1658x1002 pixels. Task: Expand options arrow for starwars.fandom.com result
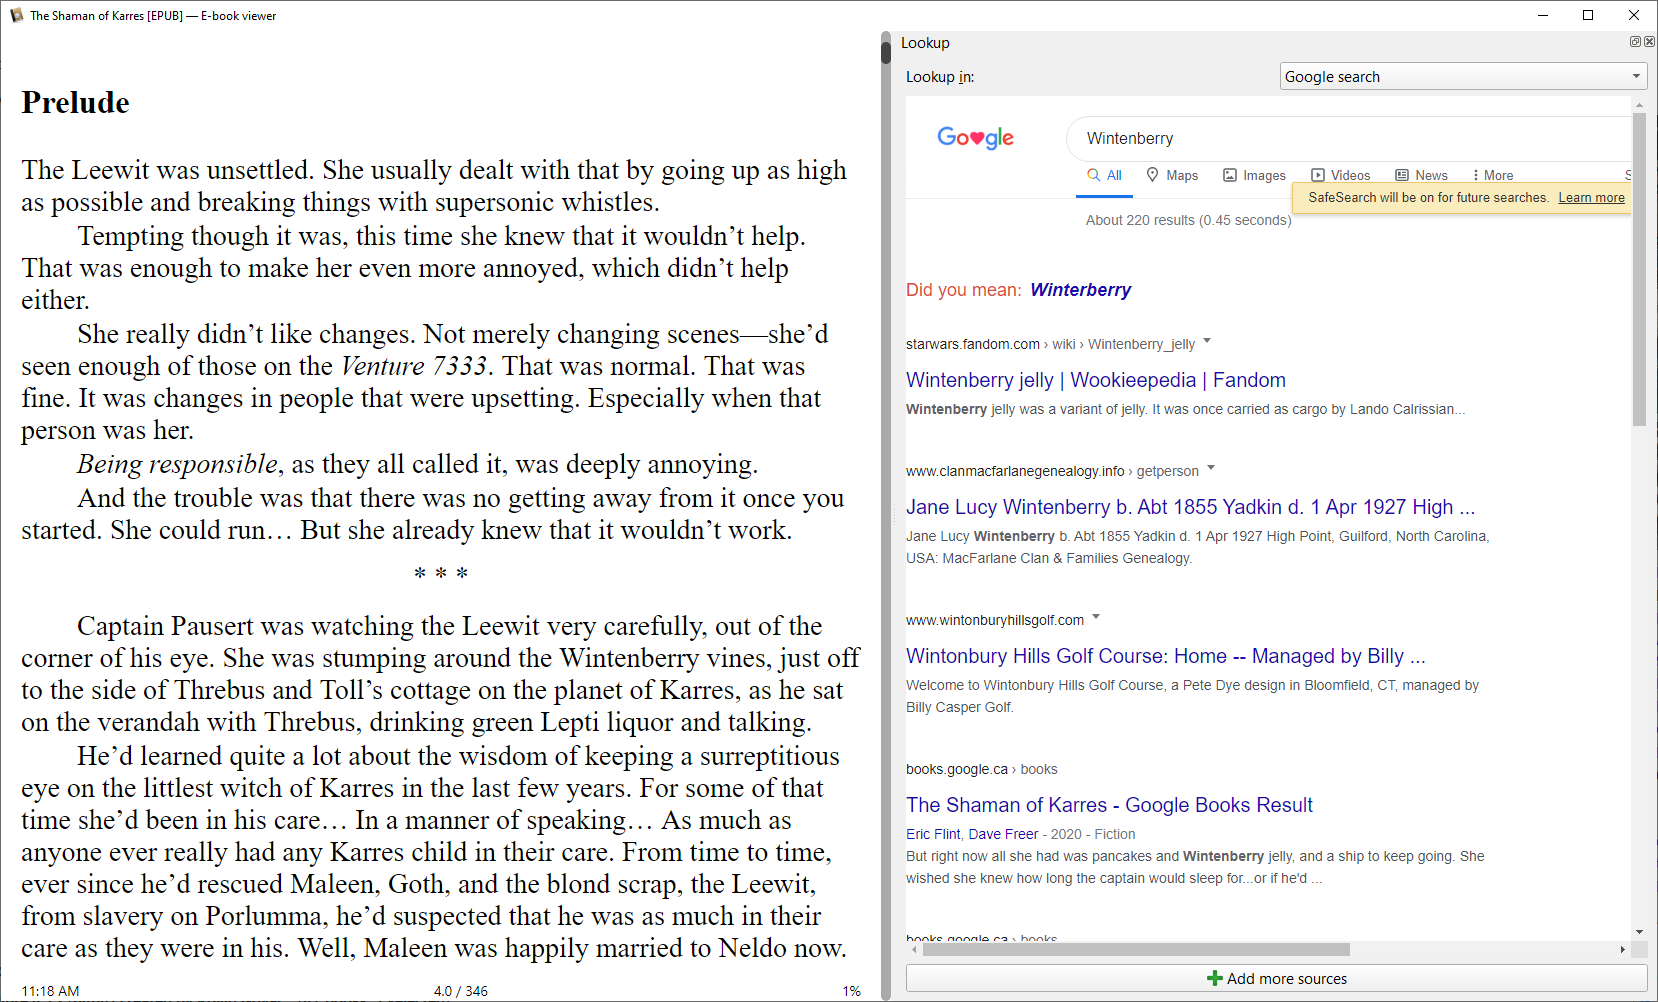(x=1207, y=341)
